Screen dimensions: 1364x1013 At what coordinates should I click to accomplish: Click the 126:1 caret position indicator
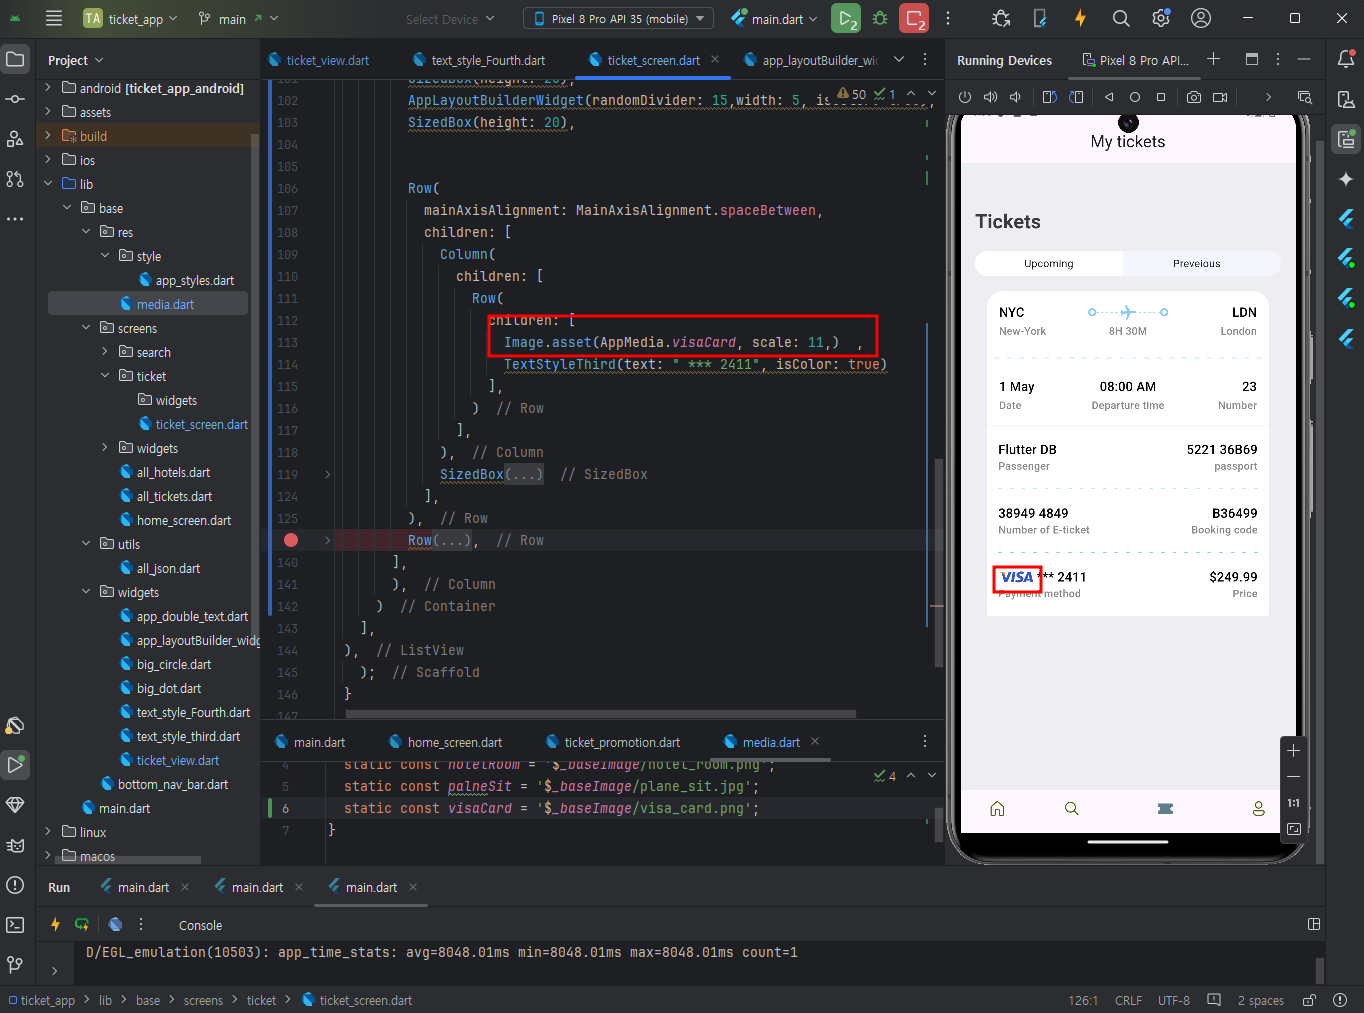pyautogui.click(x=1083, y=1000)
